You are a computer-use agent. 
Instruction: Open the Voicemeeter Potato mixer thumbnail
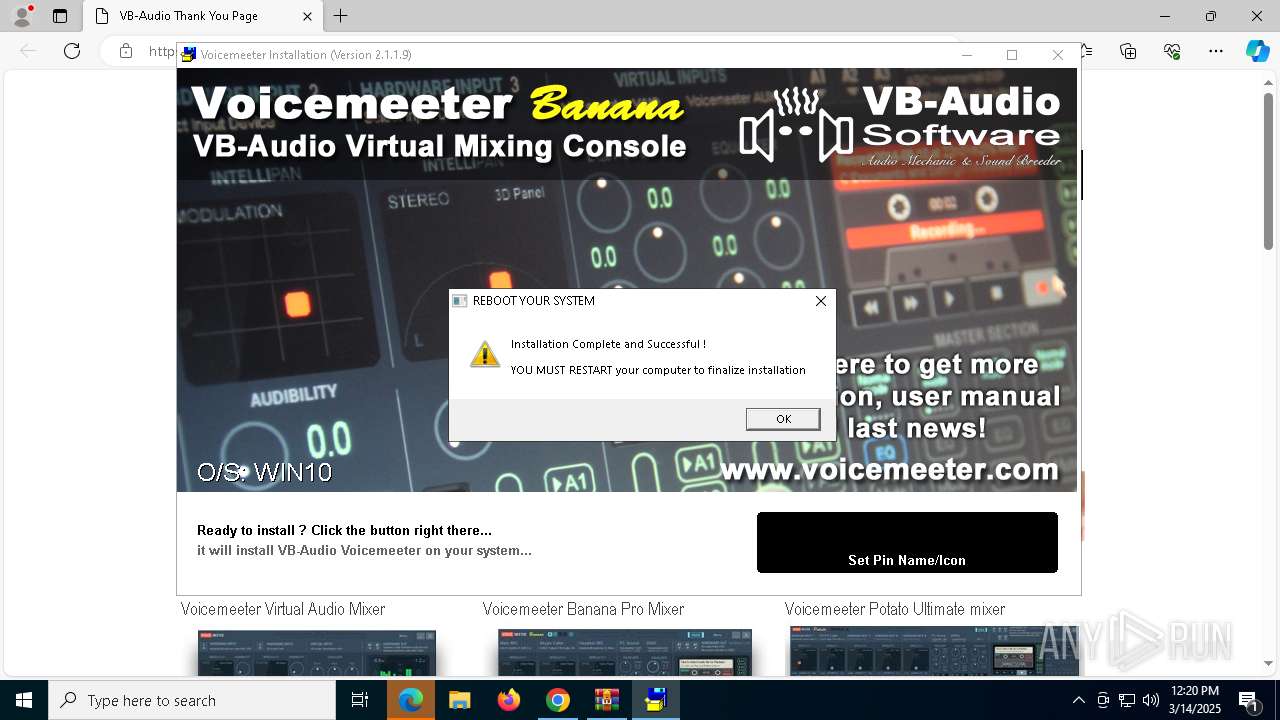pyautogui.click(x=934, y=652)
